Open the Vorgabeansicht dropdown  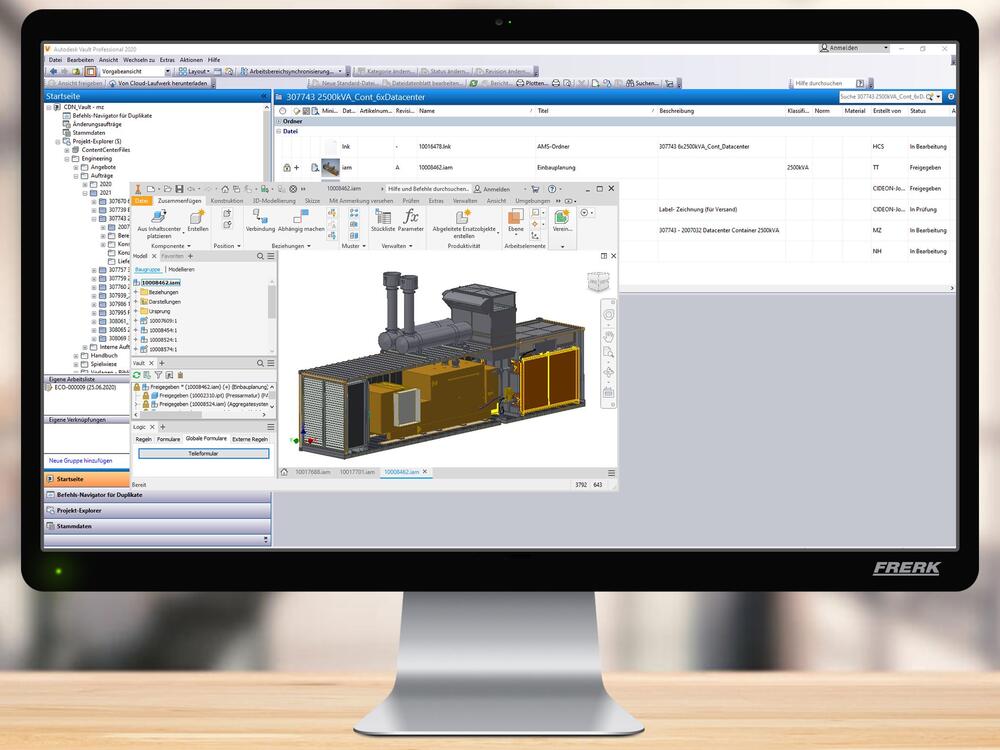[168, 71]
